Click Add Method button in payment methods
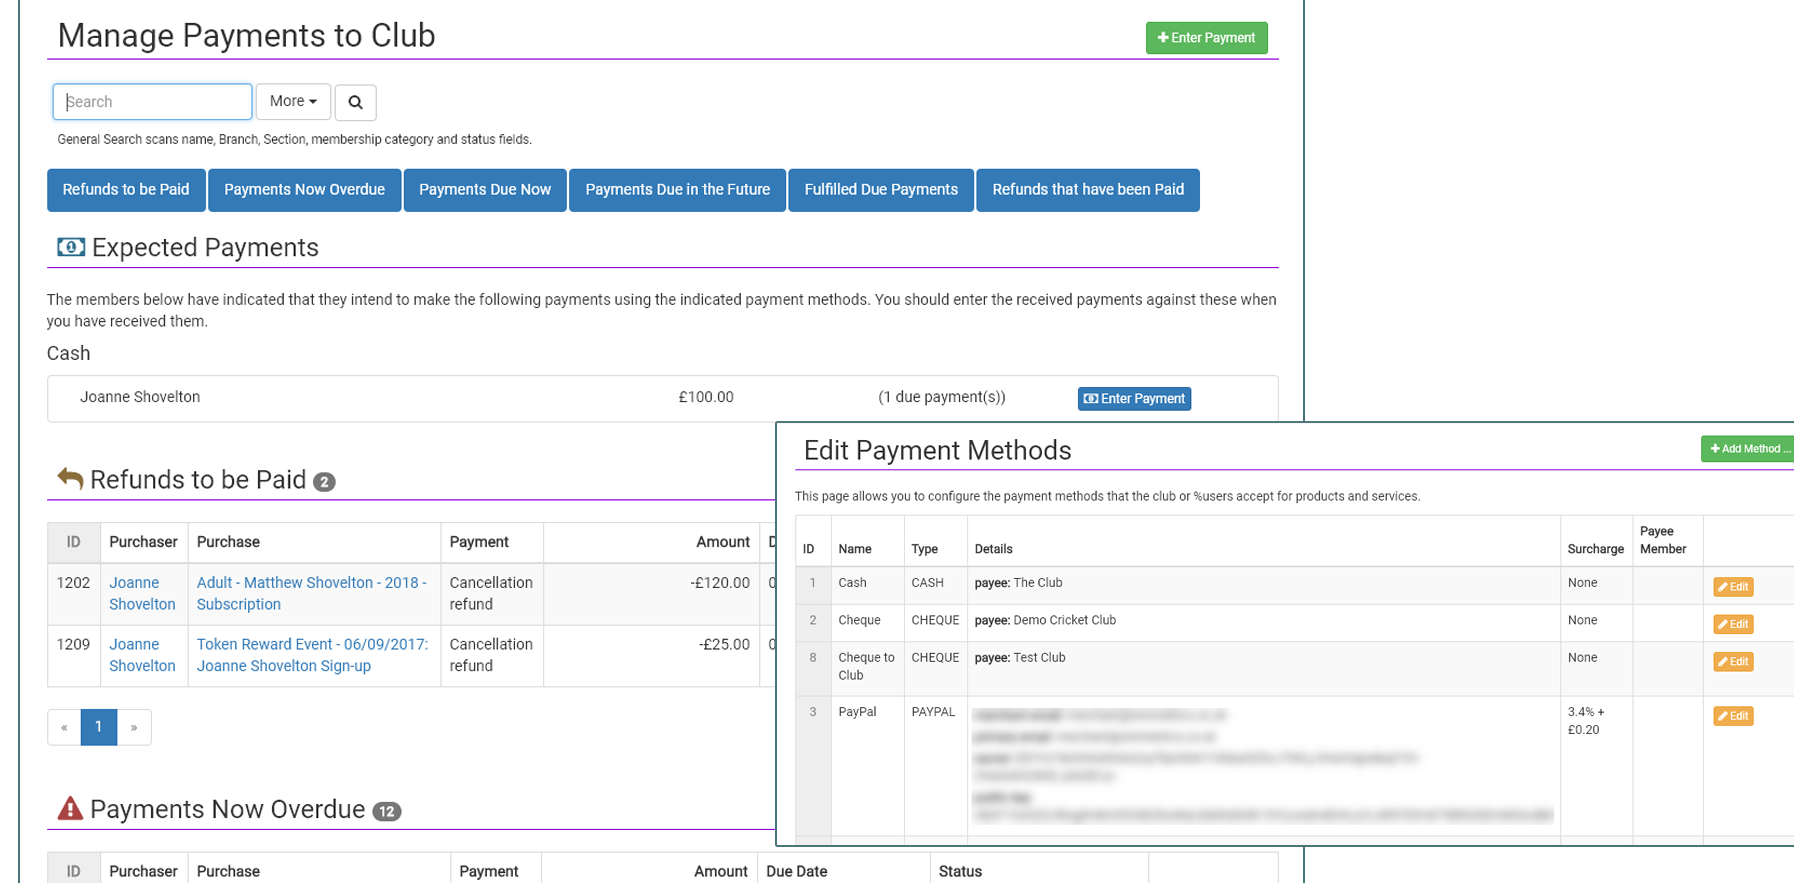Screen dimensions: 1794x883 point(1748,449)
